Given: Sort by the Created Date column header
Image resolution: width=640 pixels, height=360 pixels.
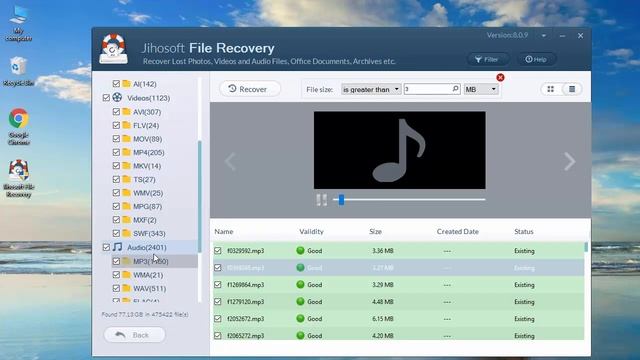Looking at the screenshot, I should (457, 231).
